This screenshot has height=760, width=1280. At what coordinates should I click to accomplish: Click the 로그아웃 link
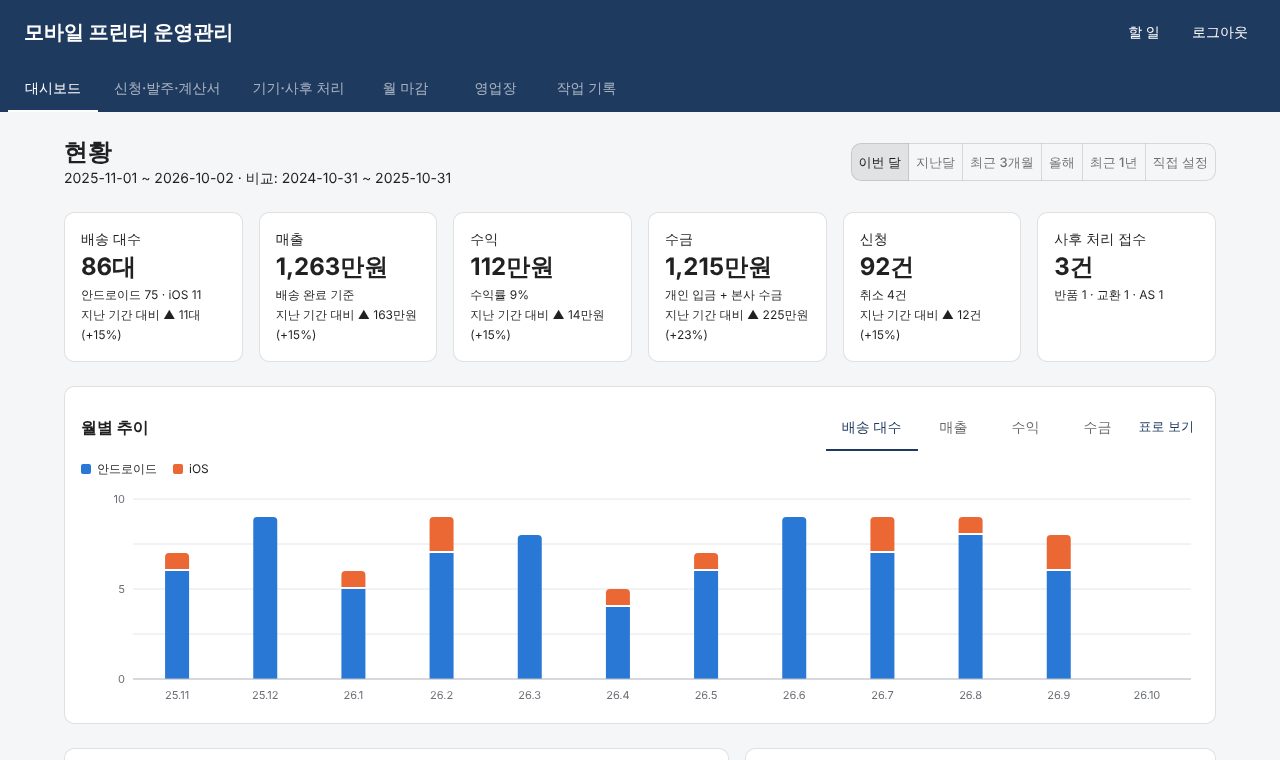[x=1220, y=32]
